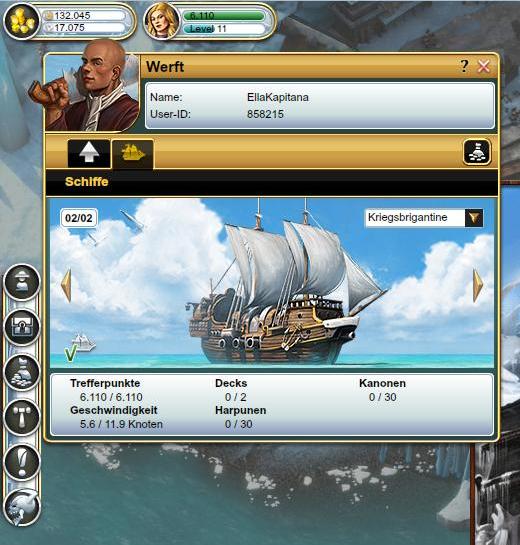This screenshot has height=545, width=520.
Task: Show next ship with right arrow
Action: pos(478,285)
